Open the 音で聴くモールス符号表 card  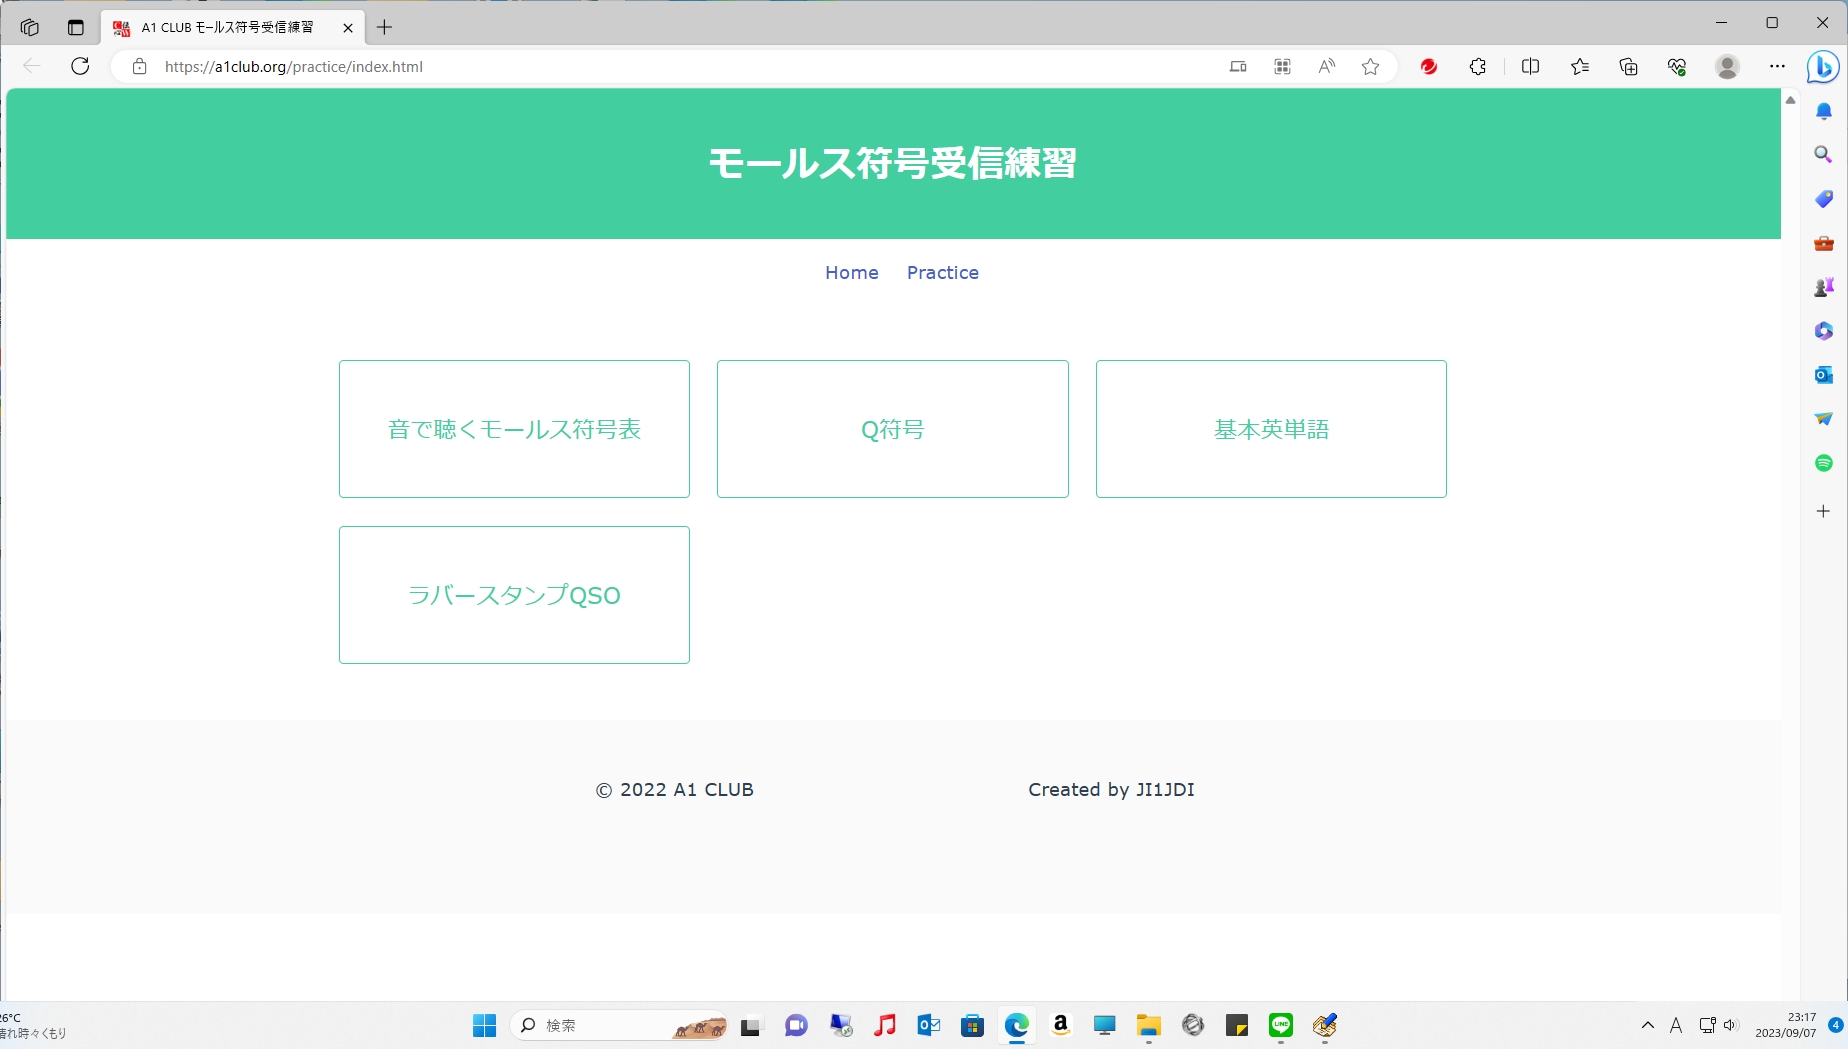coord(514,429)
